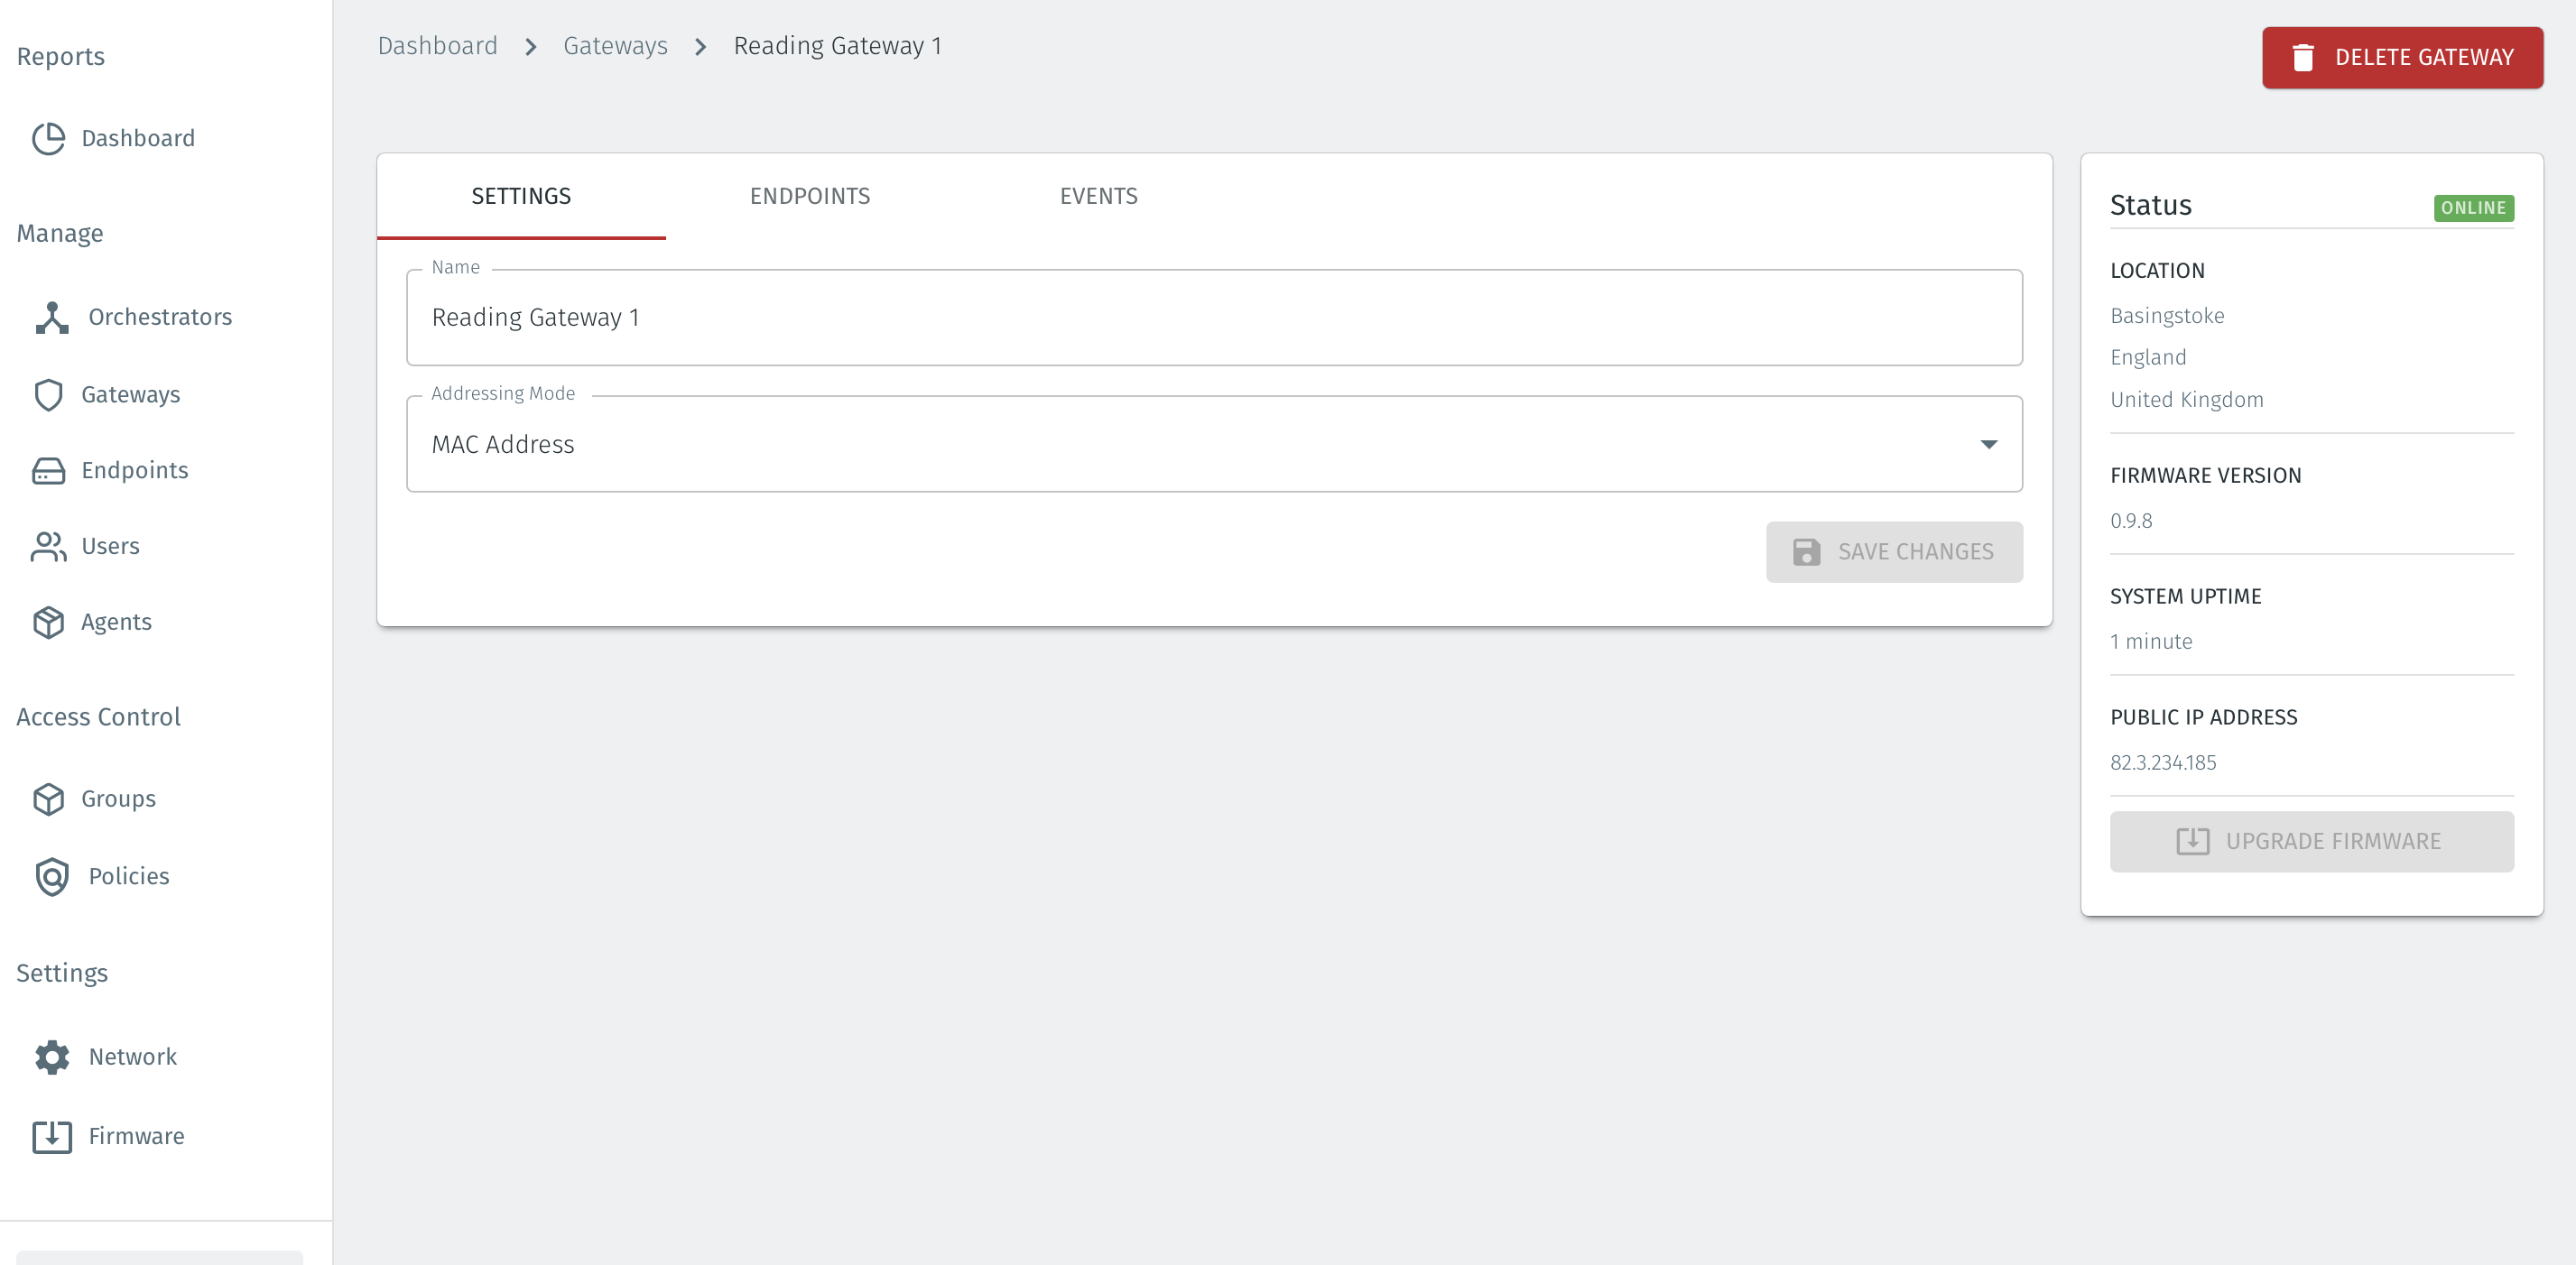Viewport: 2576px width, 1265px height.
Task: Click the Dashboard pie chart icon
Action: pos(48,138)
